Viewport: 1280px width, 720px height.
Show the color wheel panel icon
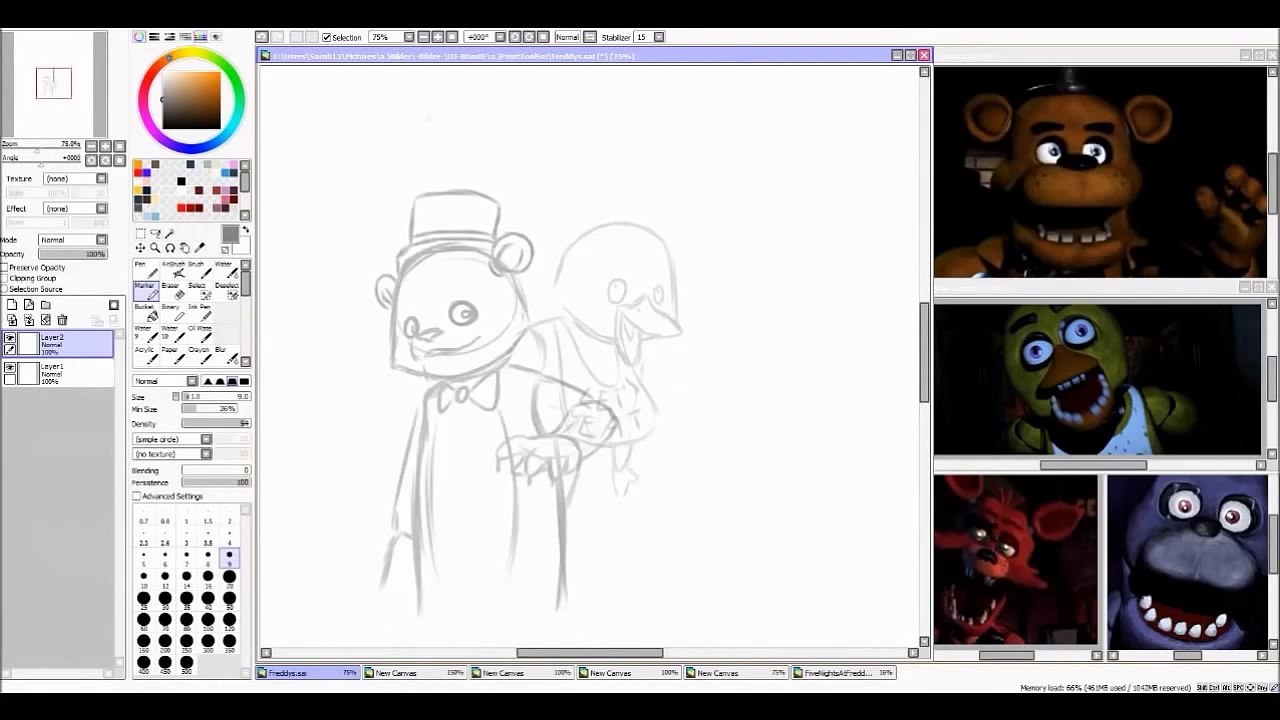(x=139, y=37)
